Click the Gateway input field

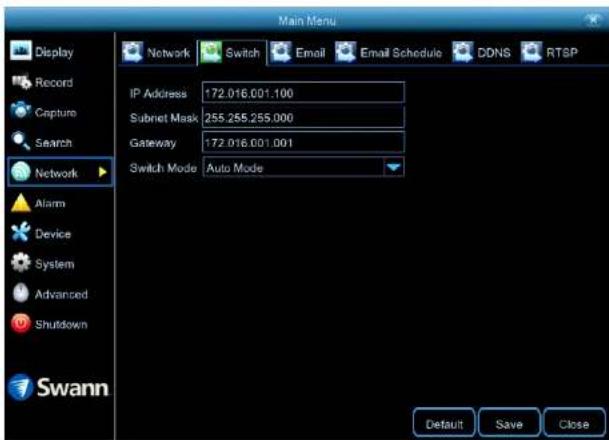(x=303, y=143)
